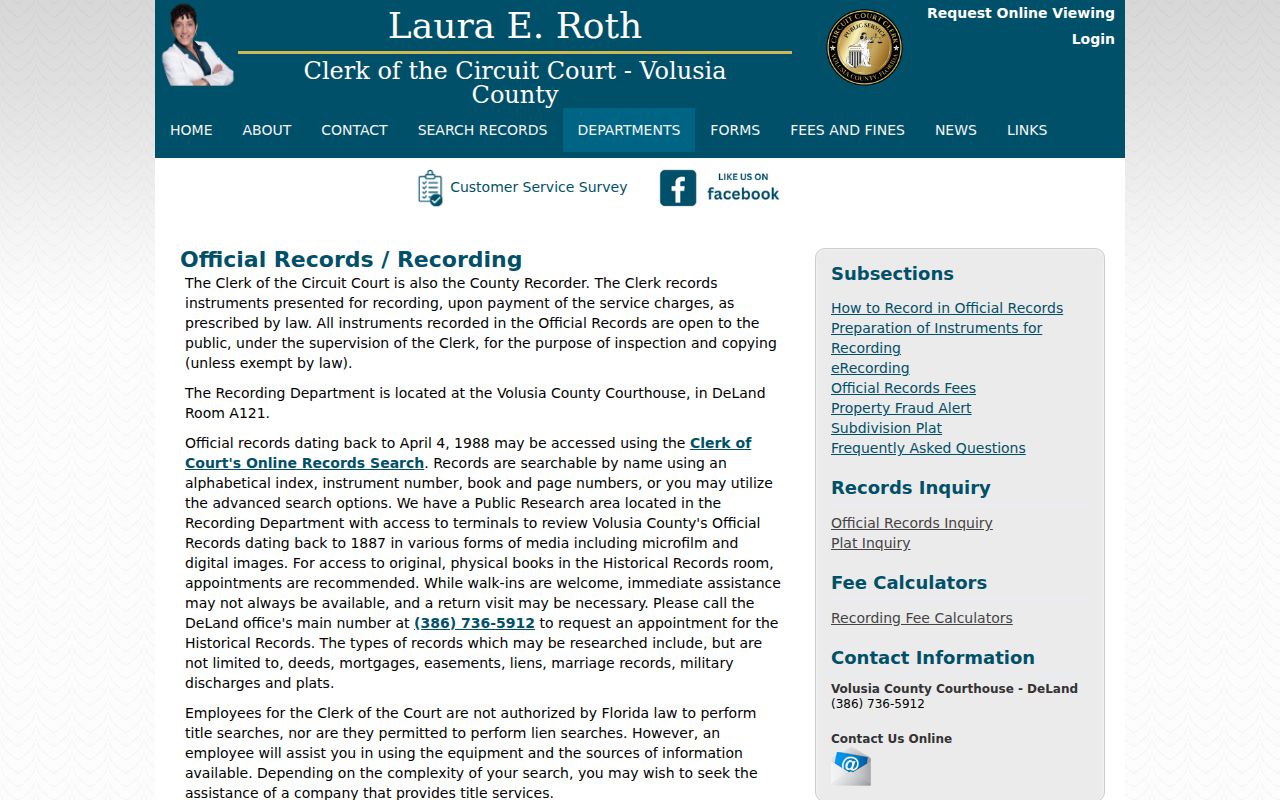Image resolution: width=1280 pixels, height=800 pixels.
Task: Click the Subsections heading in the sidebar
Action: click(892, 274)
